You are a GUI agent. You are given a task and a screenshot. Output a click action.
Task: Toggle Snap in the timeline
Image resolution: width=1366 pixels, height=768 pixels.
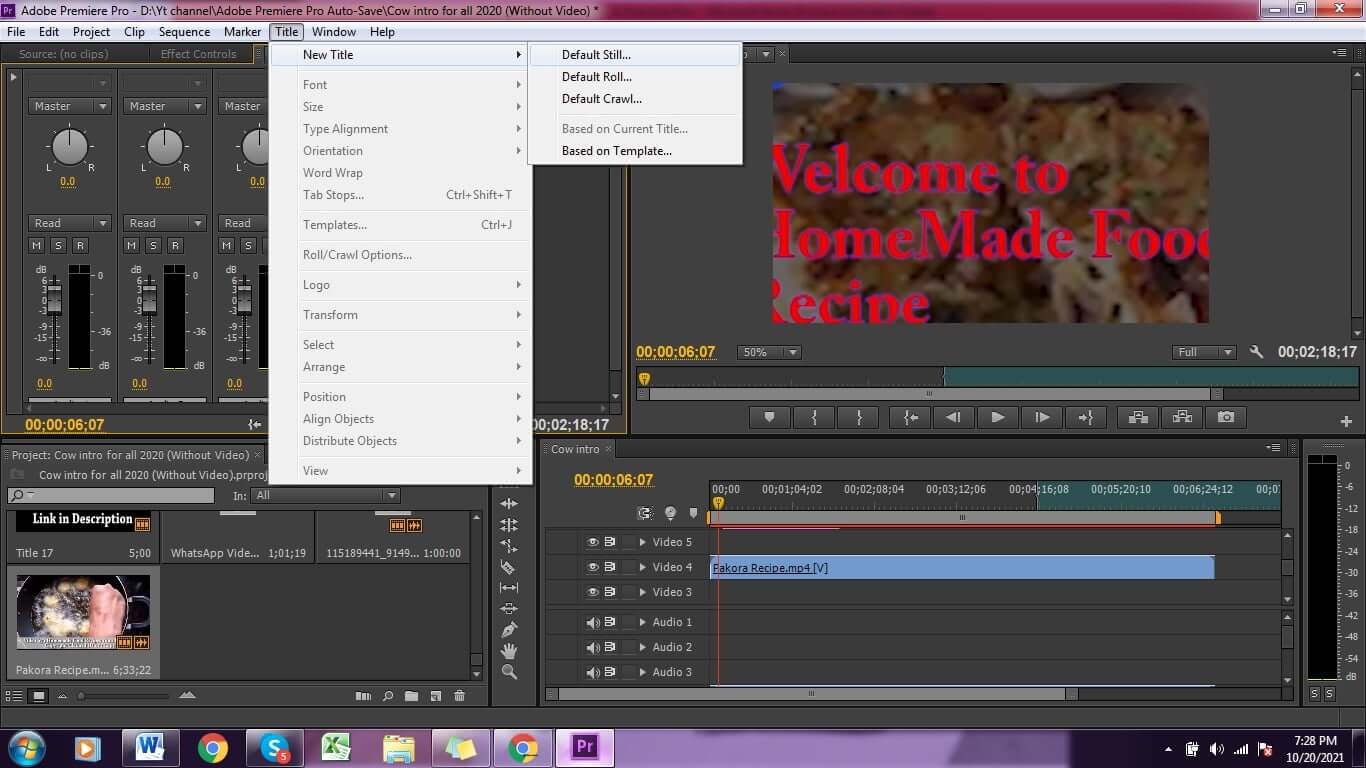click(644, 513)
